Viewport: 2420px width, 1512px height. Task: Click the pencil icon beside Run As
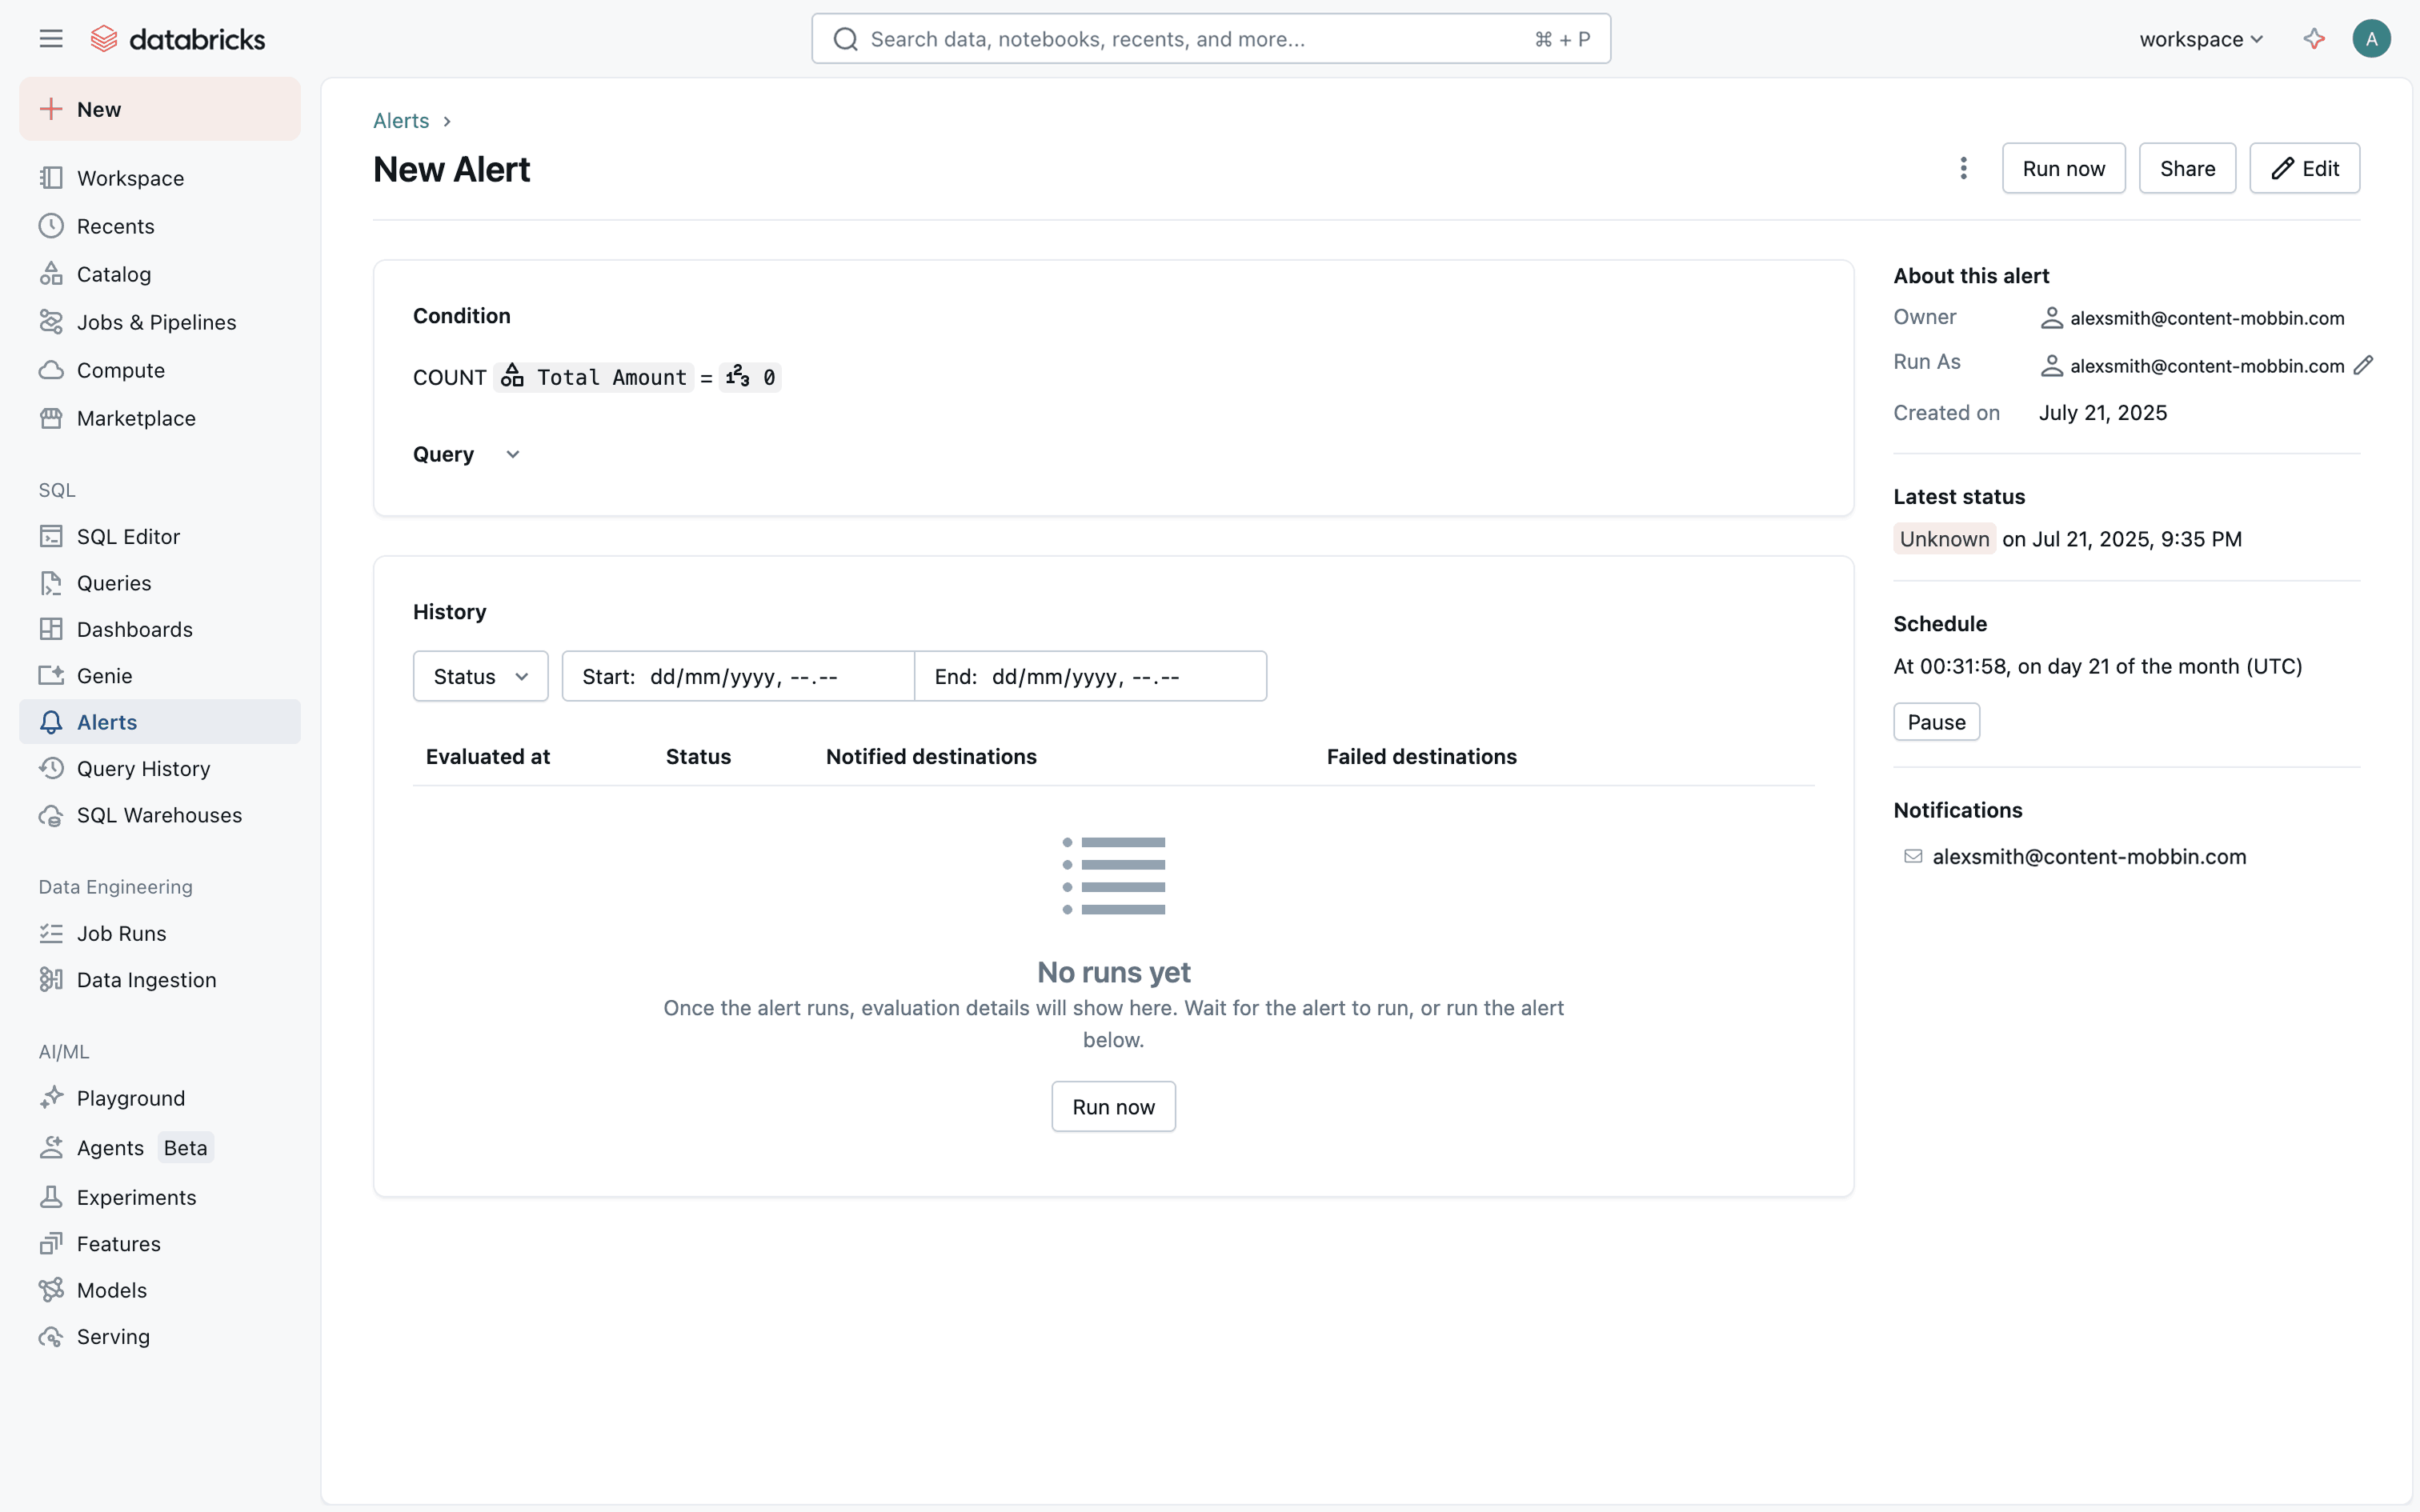click(2363, 366)
